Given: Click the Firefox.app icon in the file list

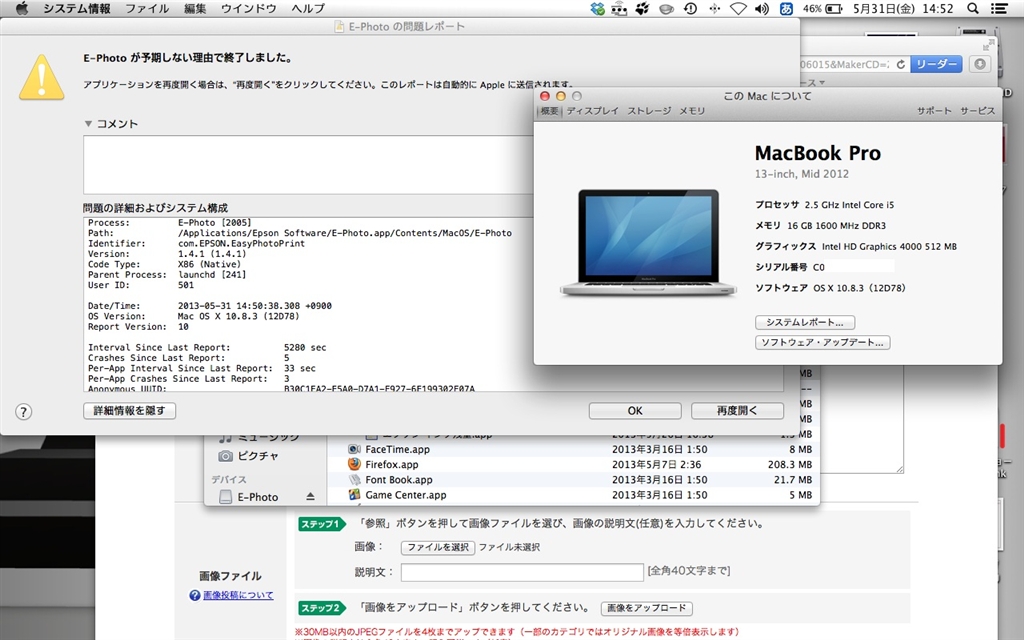Looking at the screenshot, I should [x=354, y=464].
